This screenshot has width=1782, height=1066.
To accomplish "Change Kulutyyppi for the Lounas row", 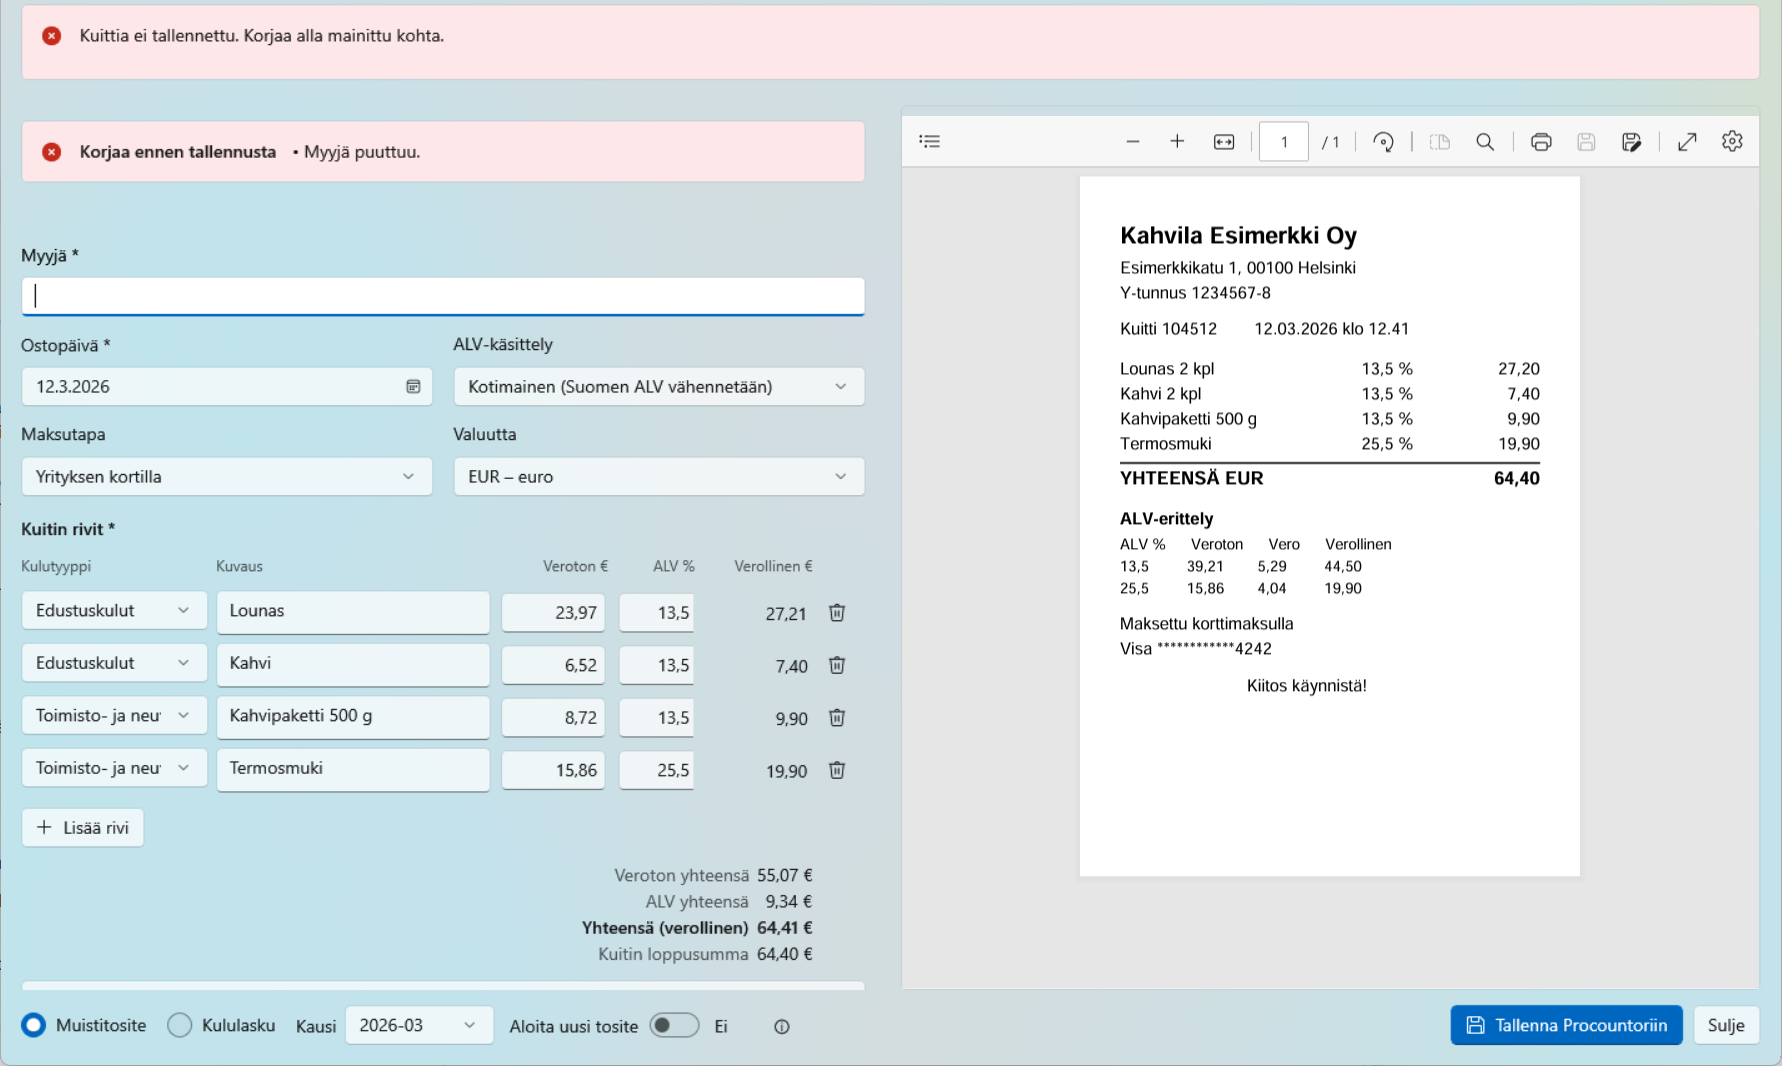I will pos(114,611).
